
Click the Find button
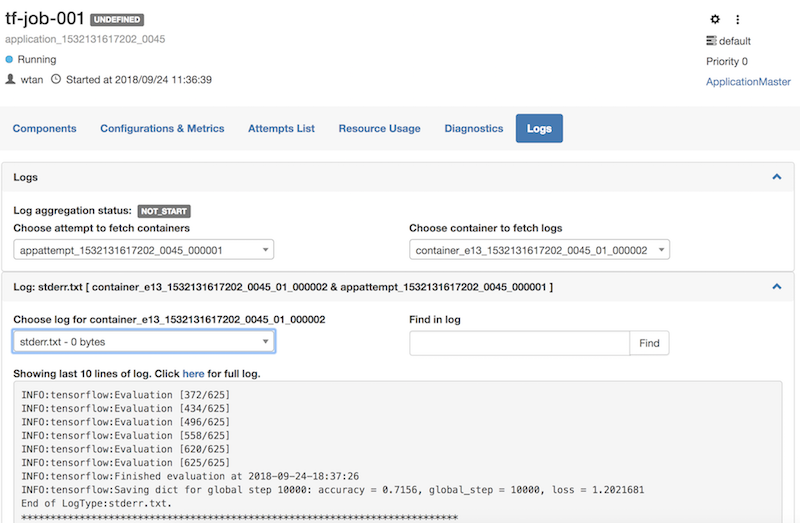tap(649, 343)
